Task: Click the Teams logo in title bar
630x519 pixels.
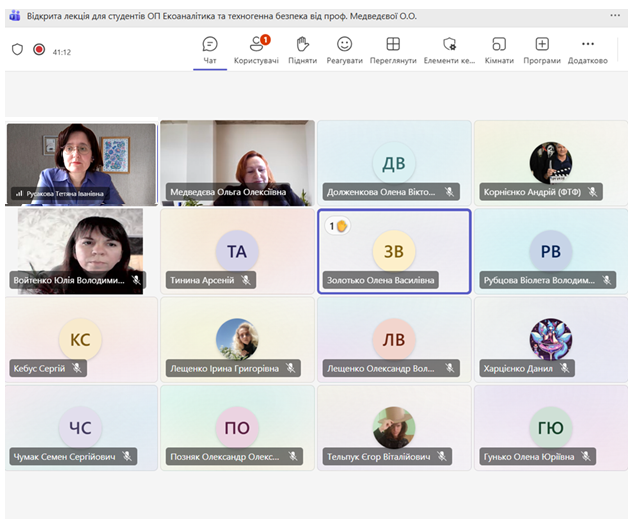Action: coord(14,16)
